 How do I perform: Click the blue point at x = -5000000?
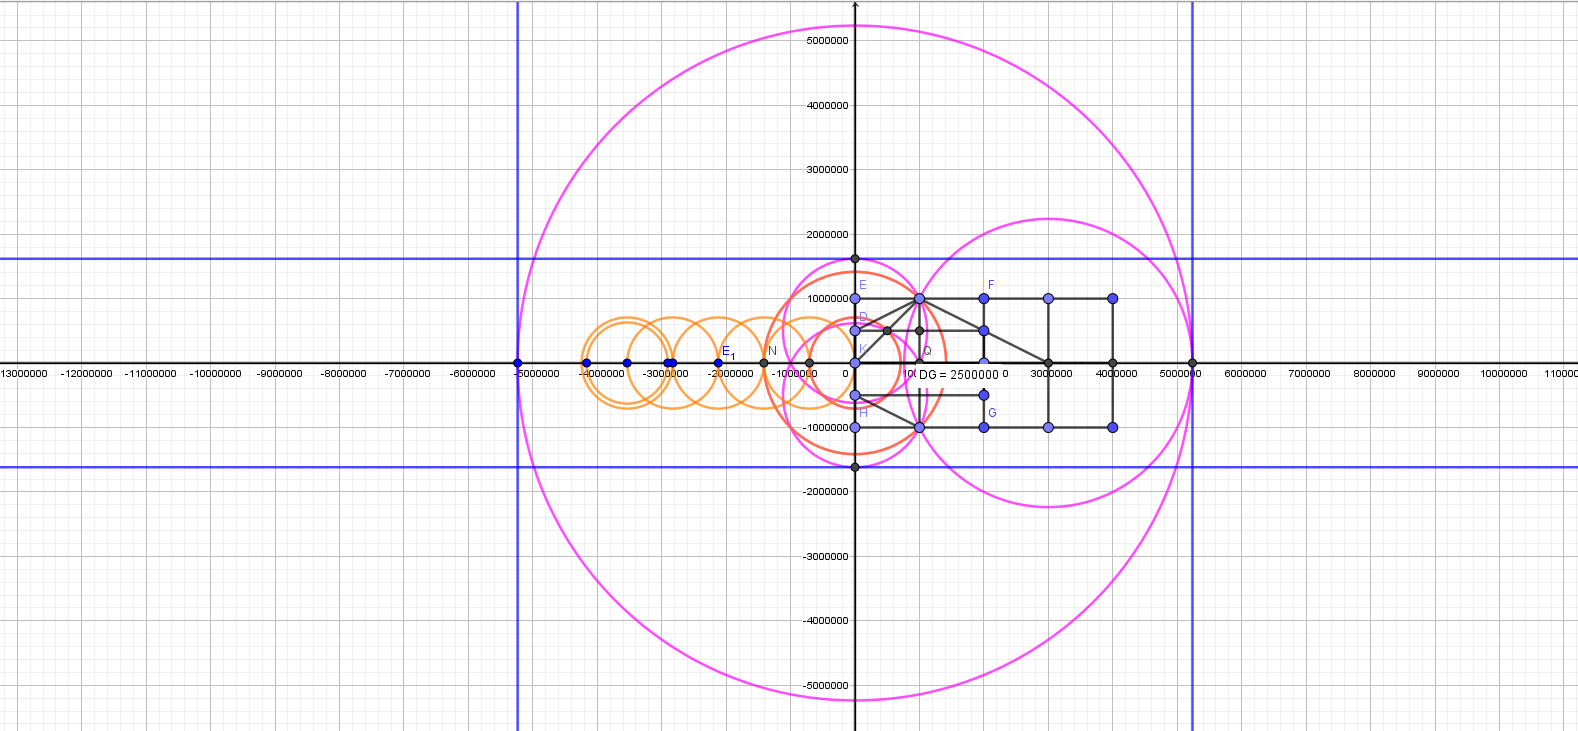tap(517, 363)
